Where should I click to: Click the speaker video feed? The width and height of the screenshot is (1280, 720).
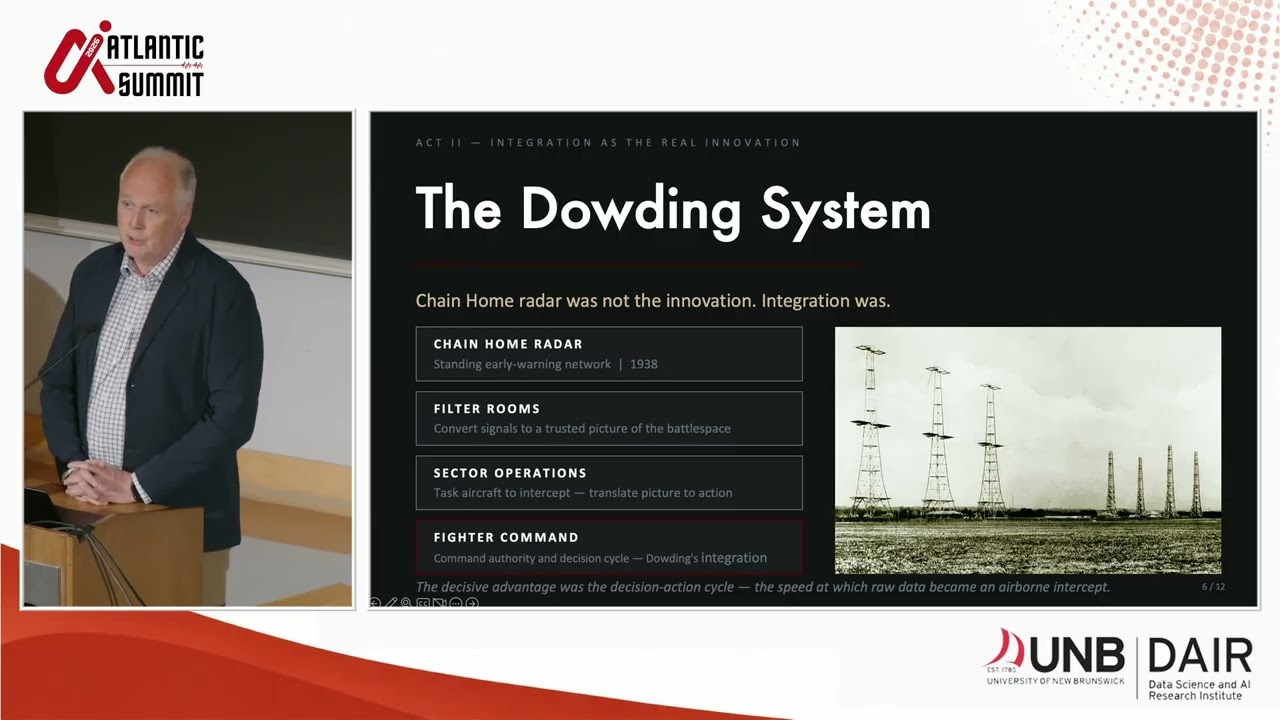tap(188, 360)
